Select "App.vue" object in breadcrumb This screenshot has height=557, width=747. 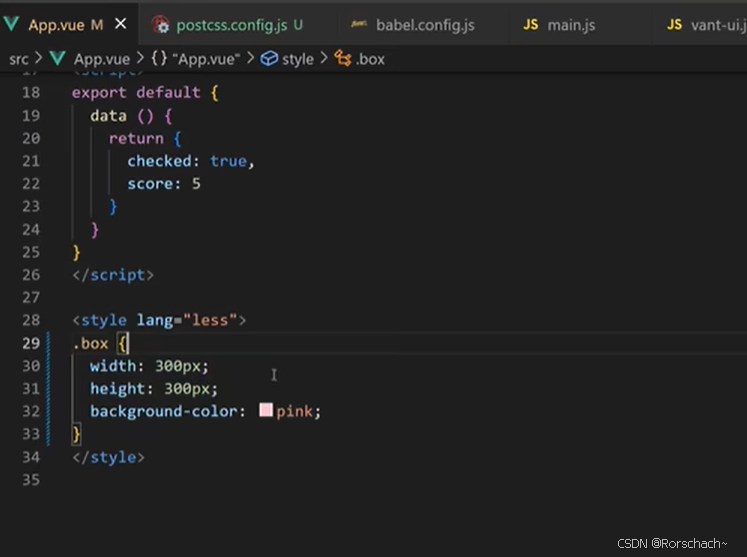click(206, 59)
